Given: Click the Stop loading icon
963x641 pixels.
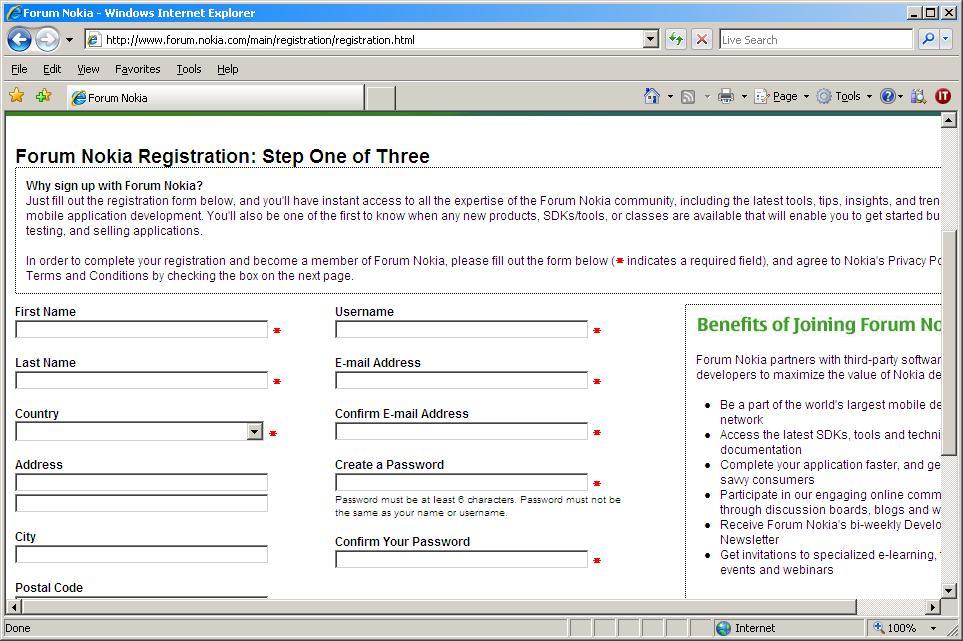Looking at the screenshot, I should (702, 40).
